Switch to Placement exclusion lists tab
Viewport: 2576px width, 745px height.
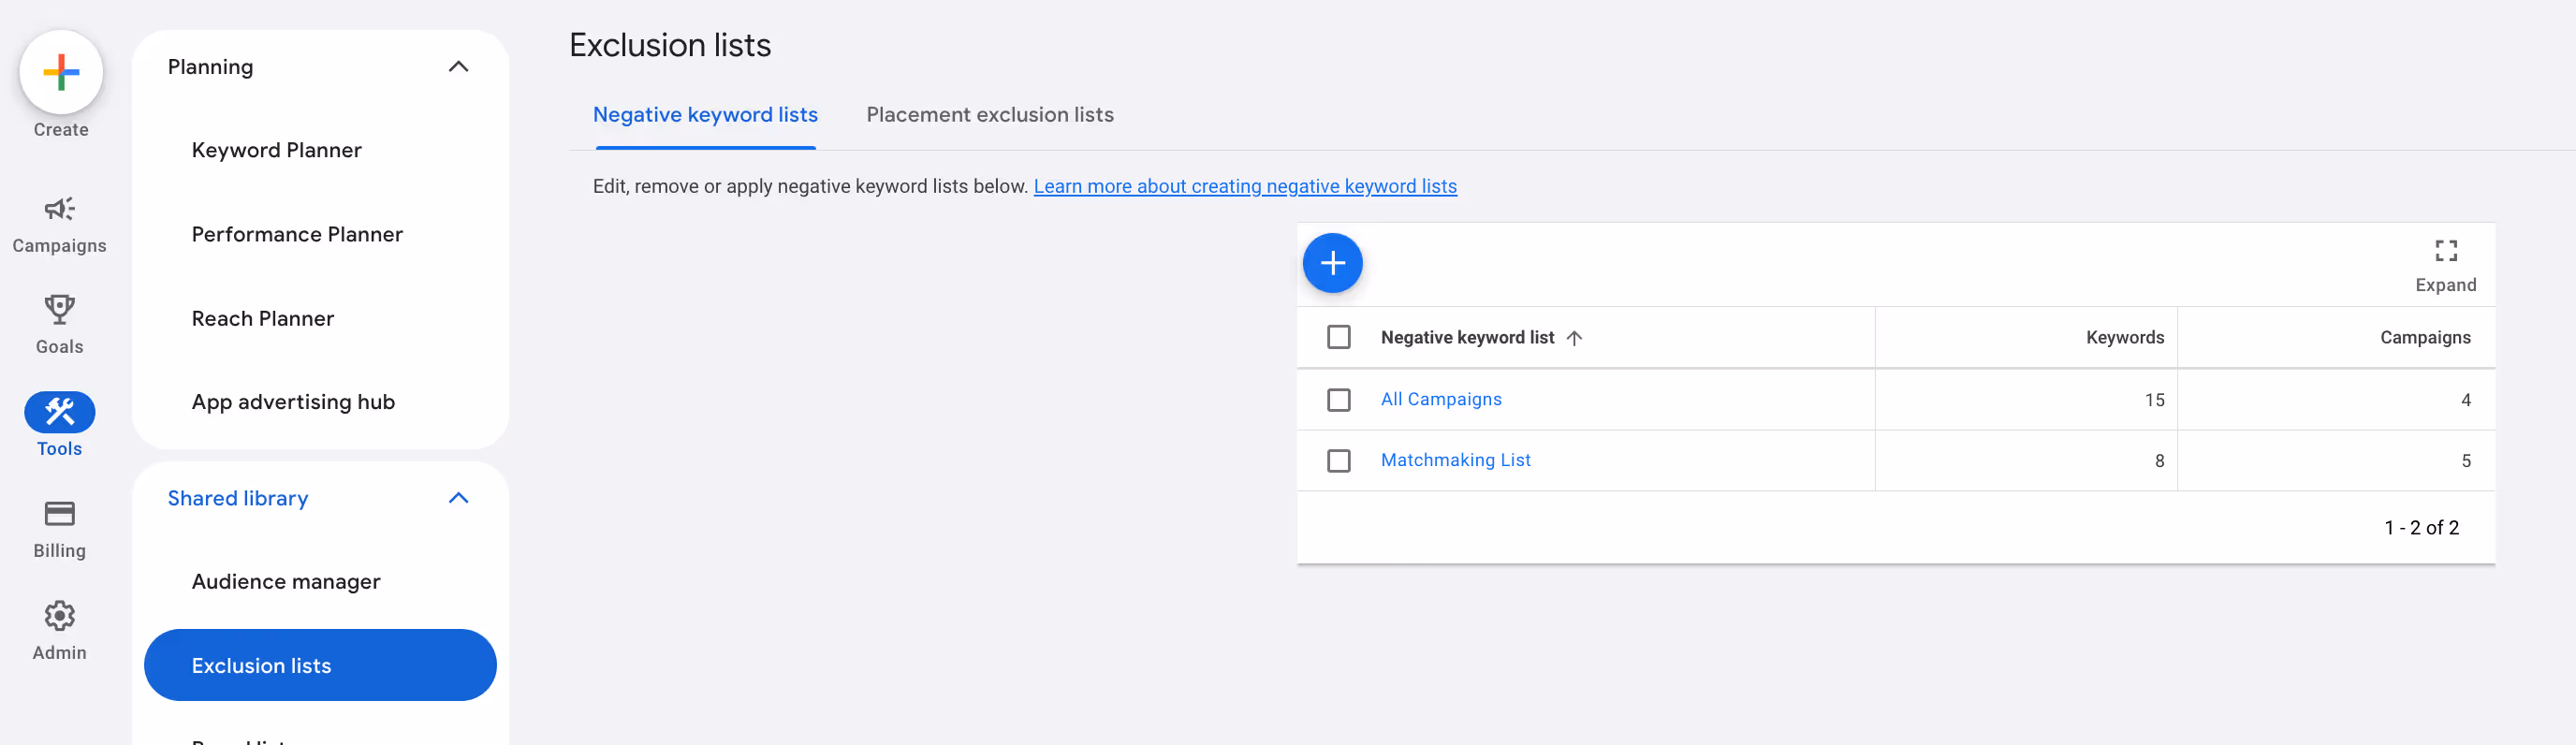click(989, 115)
